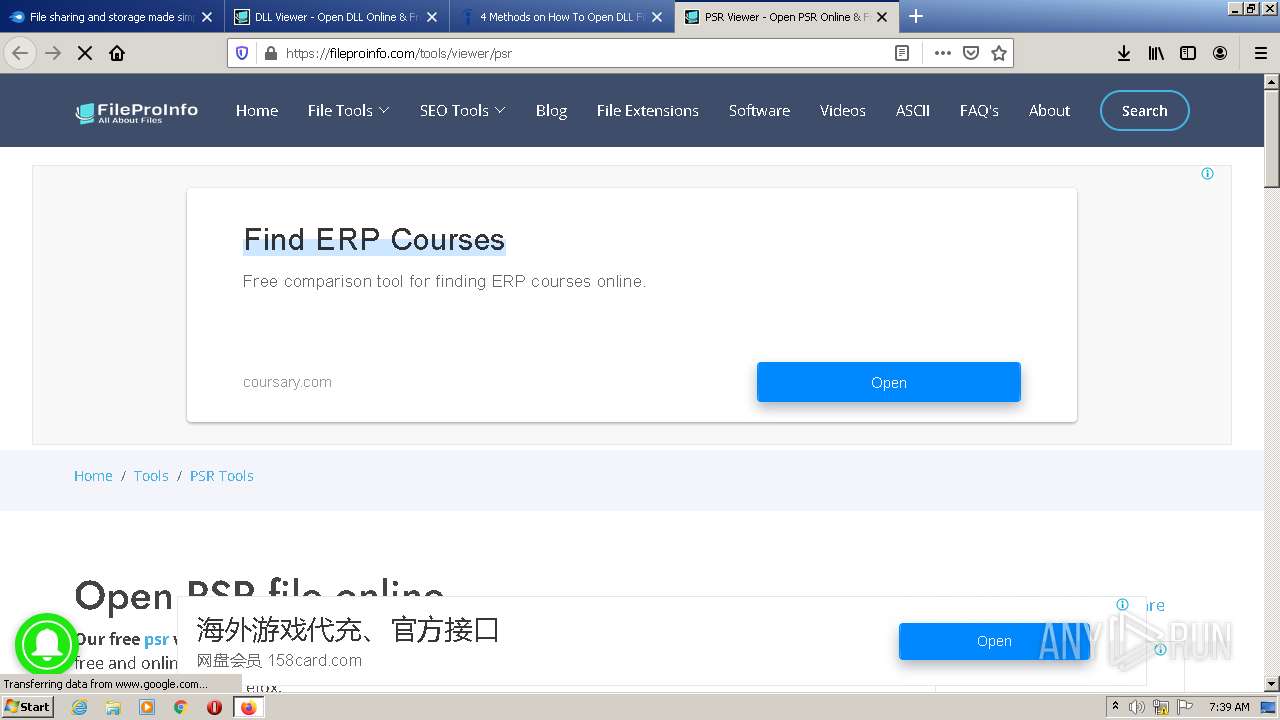Click the Windows Start button
Screen dimensions: 1280x720
point(27,707)
